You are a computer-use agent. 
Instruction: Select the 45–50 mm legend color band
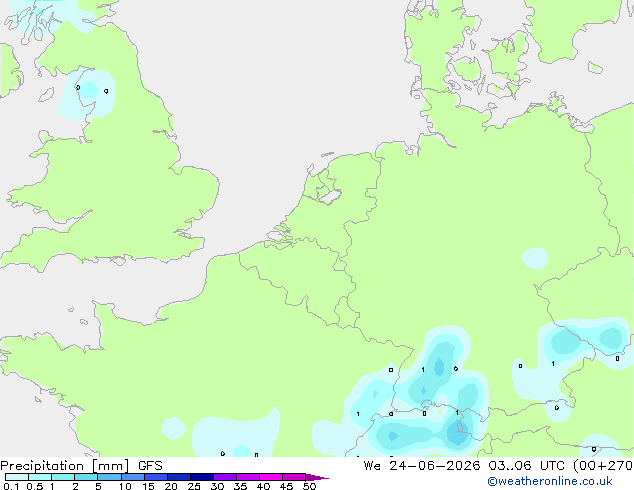click(x=294, y=477)
